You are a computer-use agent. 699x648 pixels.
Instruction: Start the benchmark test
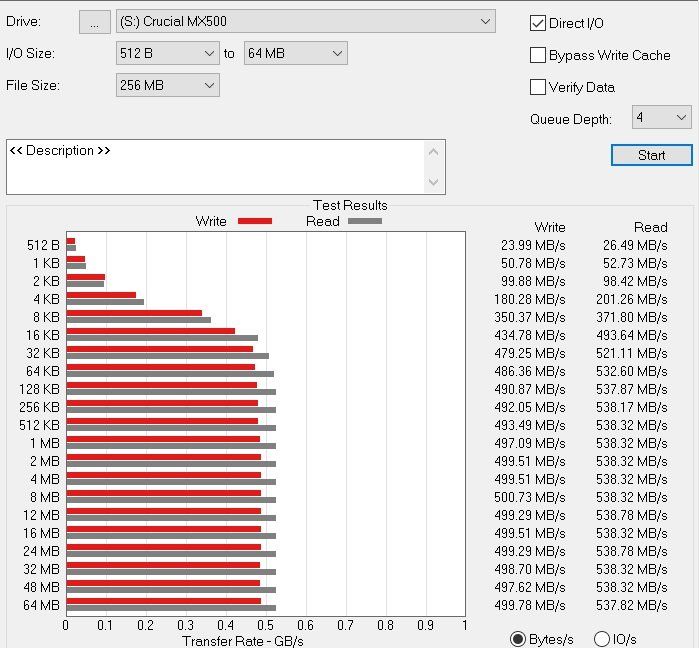click(x=652, y=155)
